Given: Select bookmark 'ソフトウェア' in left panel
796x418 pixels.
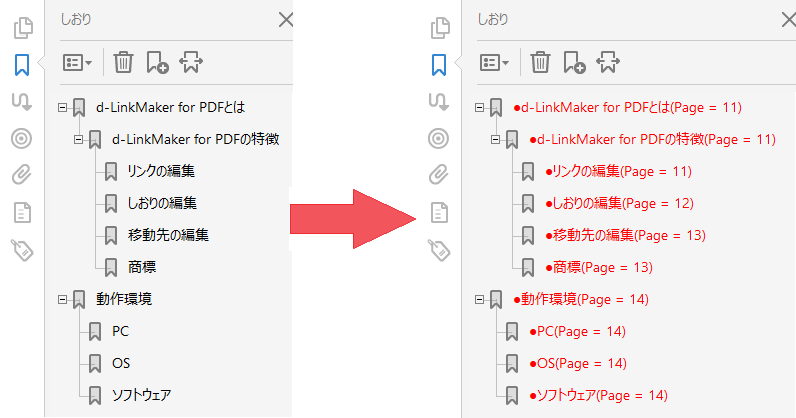Looking at the screenshot, I should tap(142, 395).
